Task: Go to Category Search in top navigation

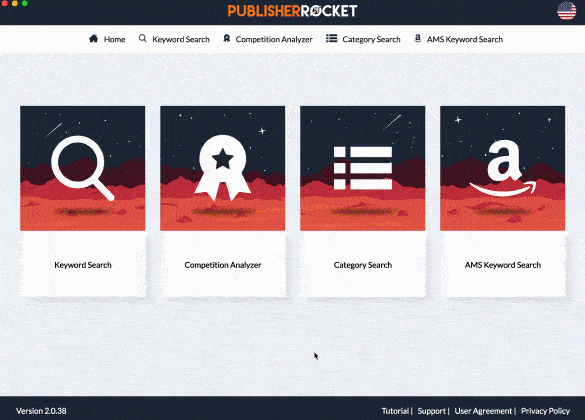Action: point(371,39)
